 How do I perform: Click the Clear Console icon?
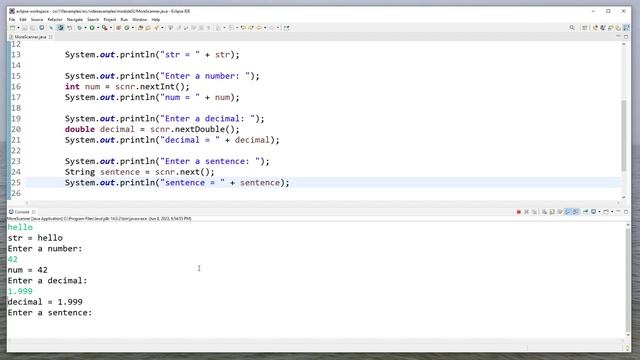(x=544, y=212)
